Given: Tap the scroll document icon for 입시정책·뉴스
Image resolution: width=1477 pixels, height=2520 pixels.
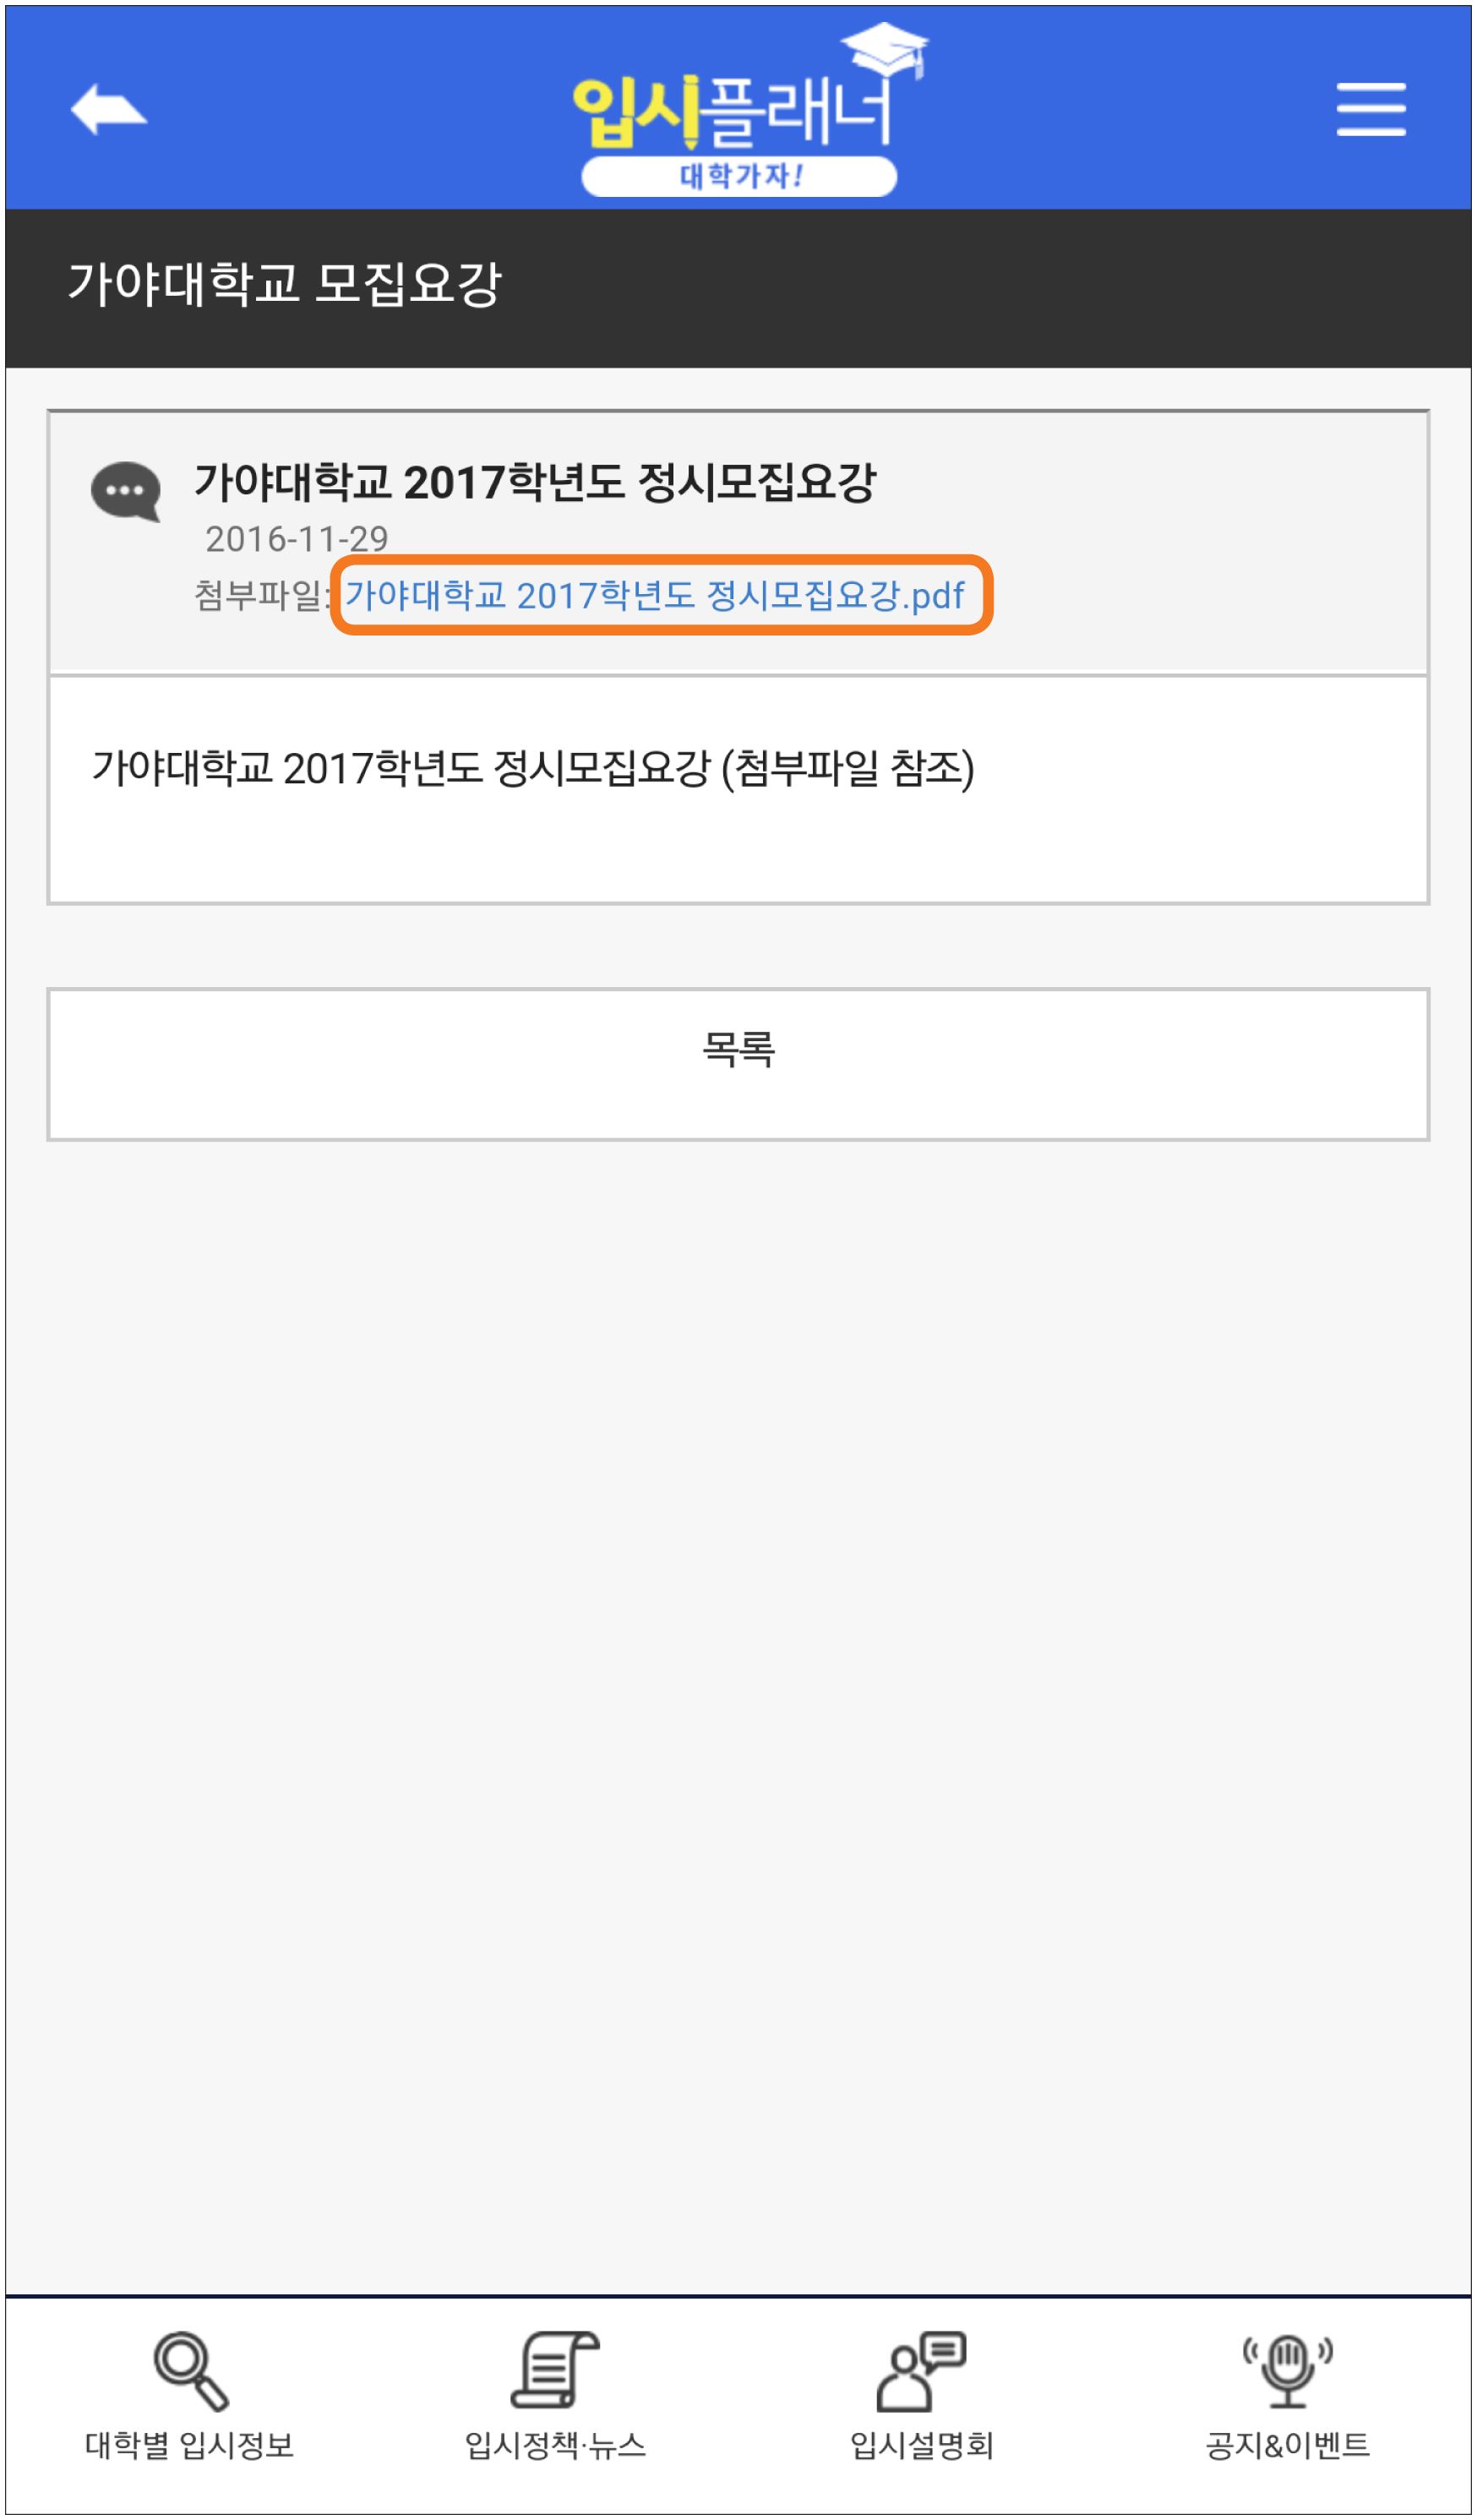Looking at the screenshot, I should point(555,2370).
